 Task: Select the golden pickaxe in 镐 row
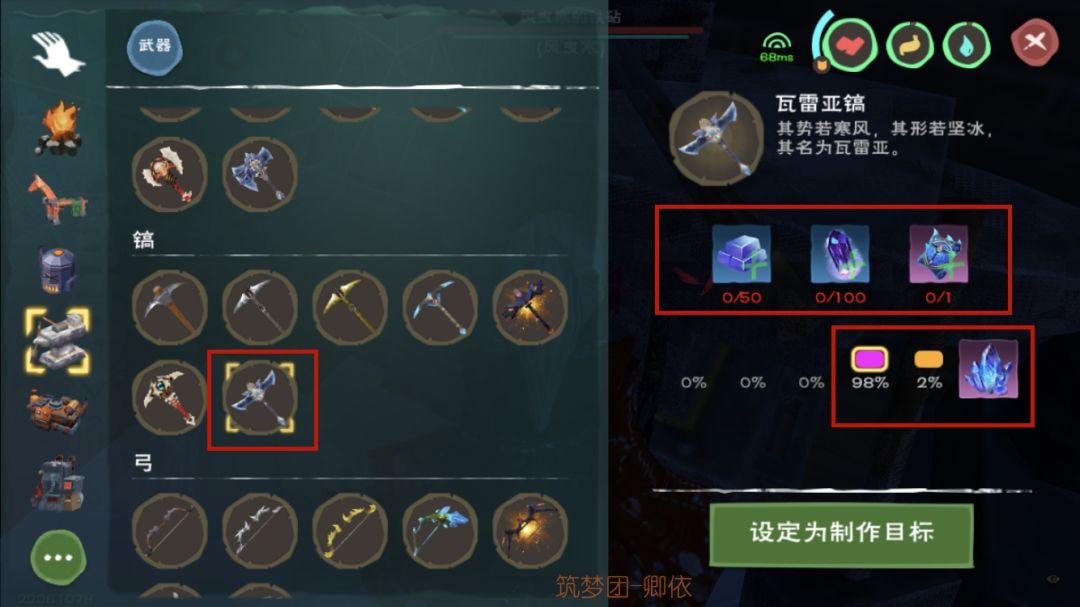pos(350,307)
